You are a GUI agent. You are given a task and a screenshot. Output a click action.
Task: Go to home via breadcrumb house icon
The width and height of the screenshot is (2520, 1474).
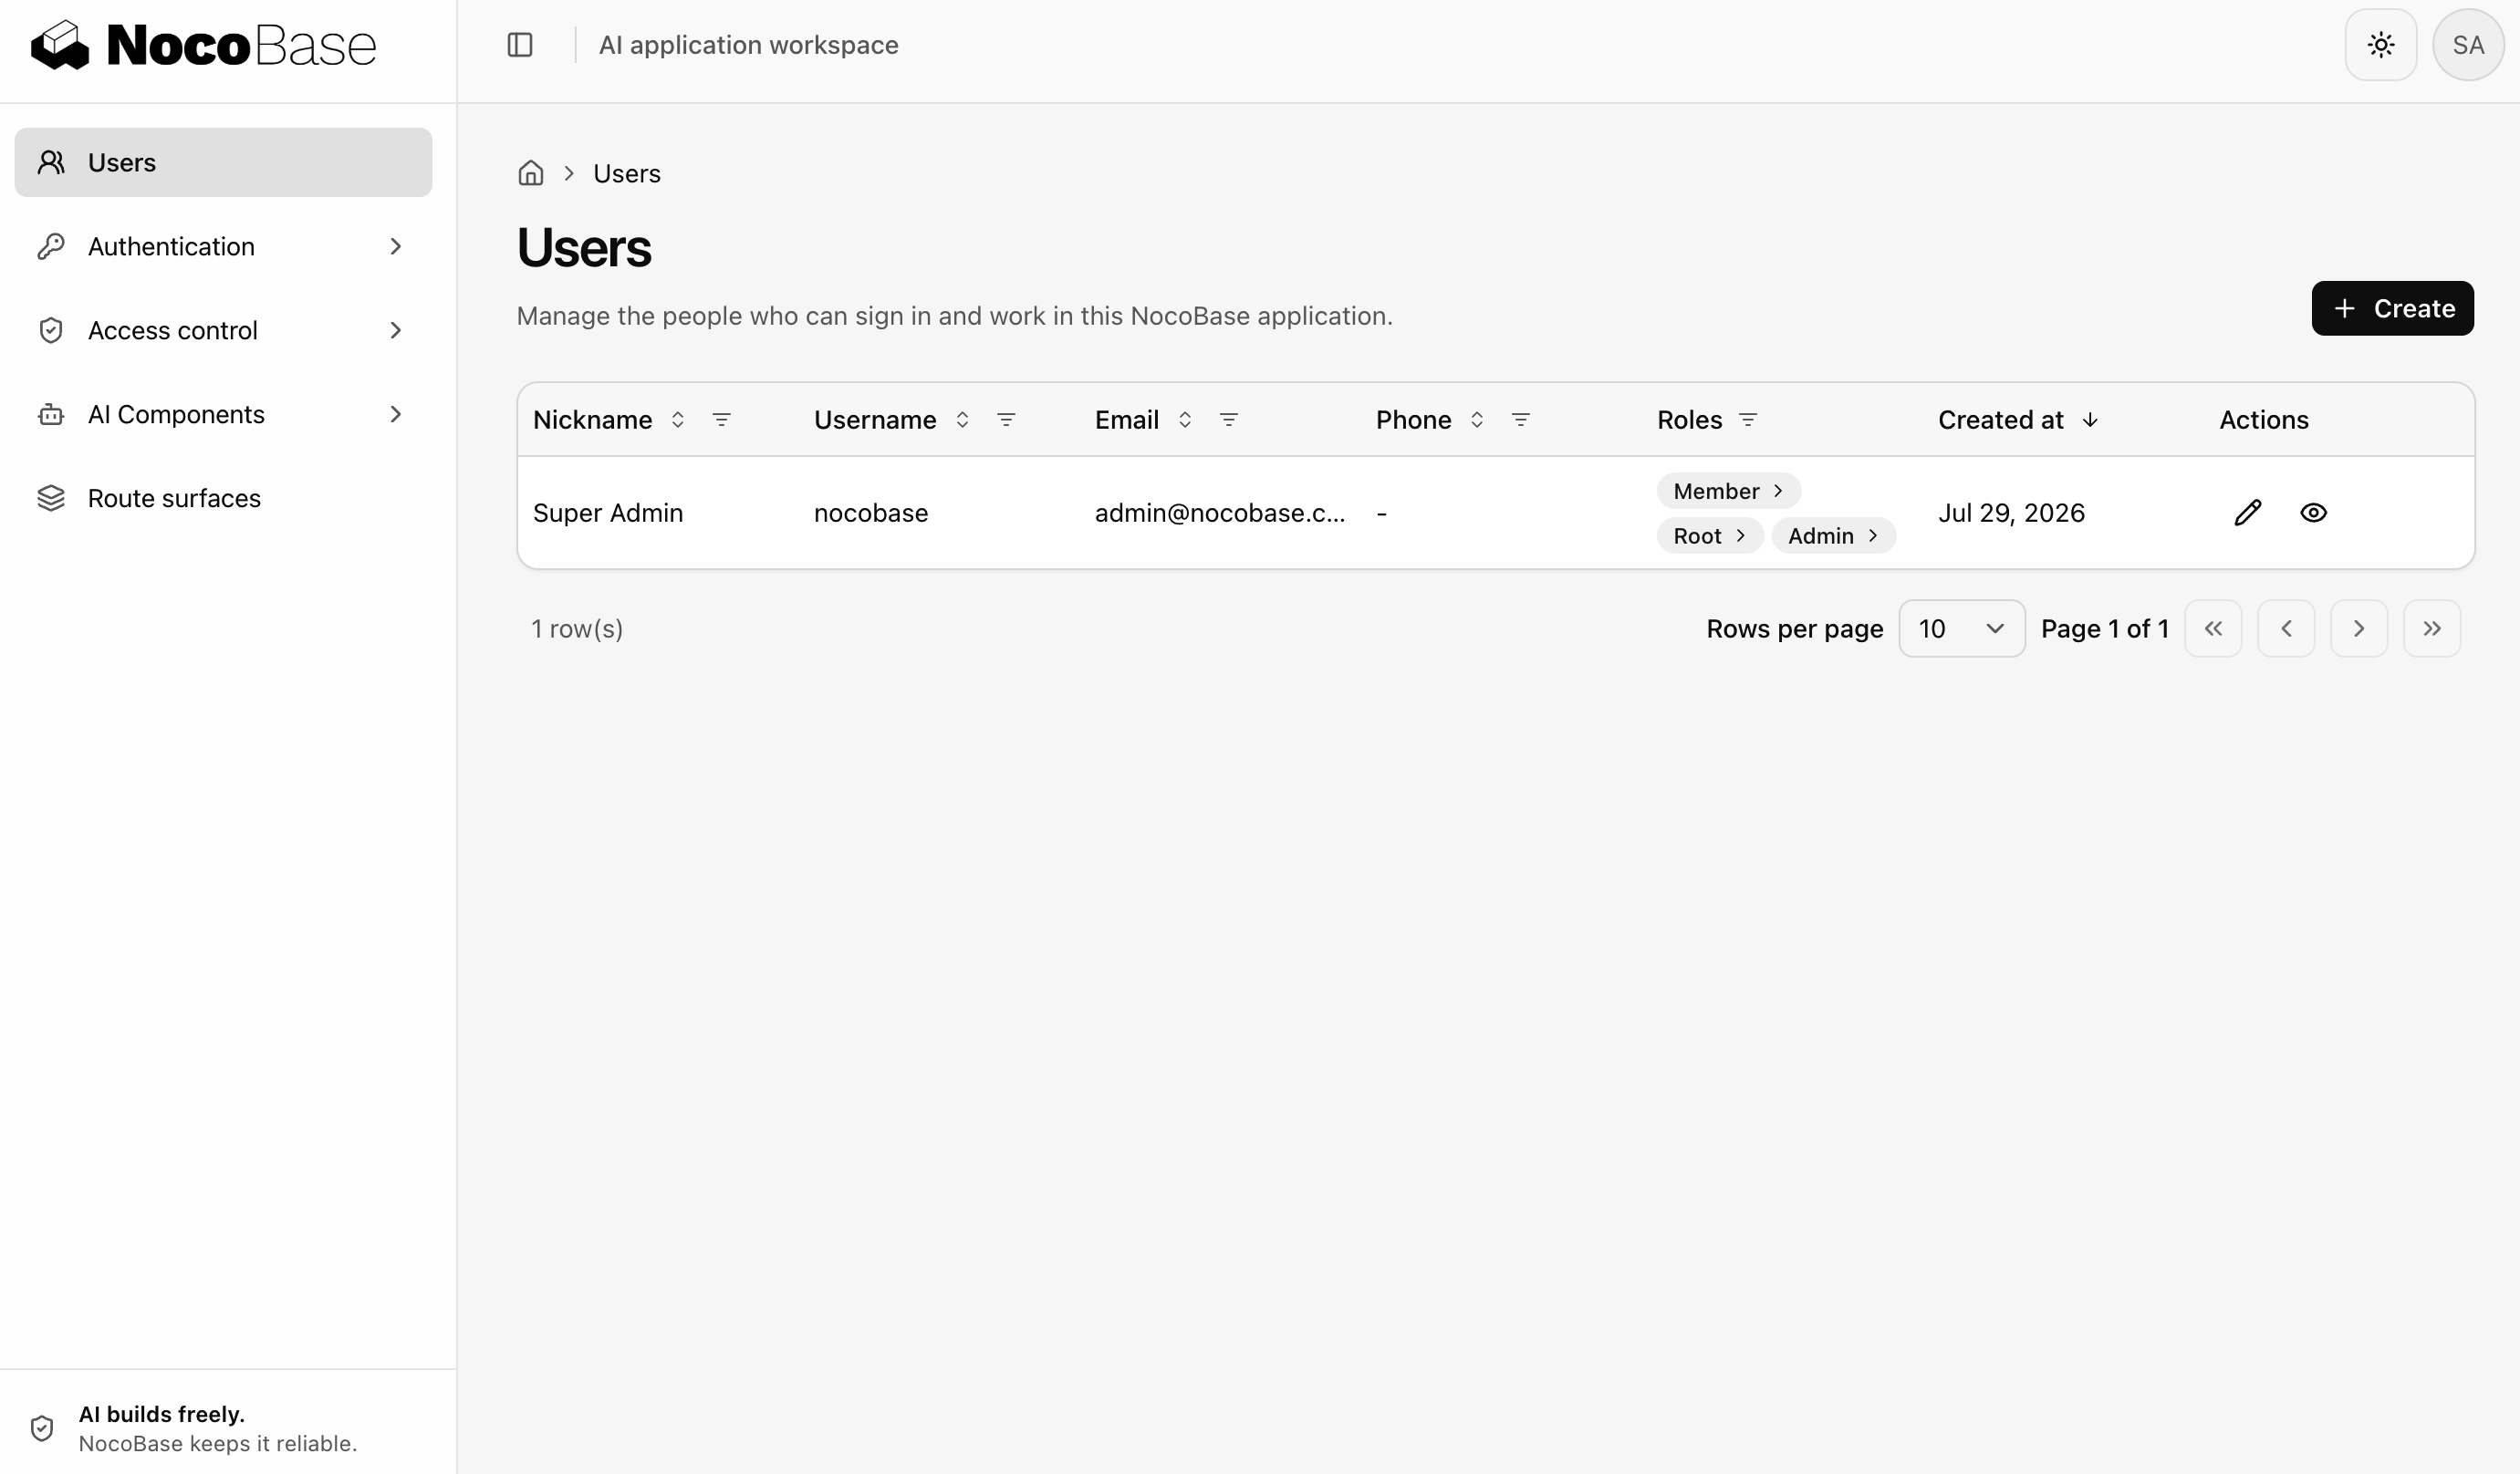click(x=531, y=173)
